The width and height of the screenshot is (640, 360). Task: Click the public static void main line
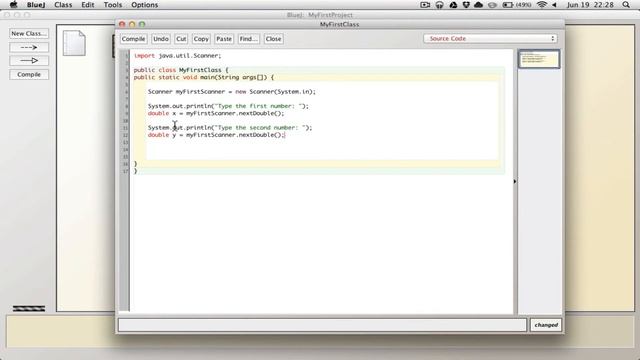(x=204, y=77)
